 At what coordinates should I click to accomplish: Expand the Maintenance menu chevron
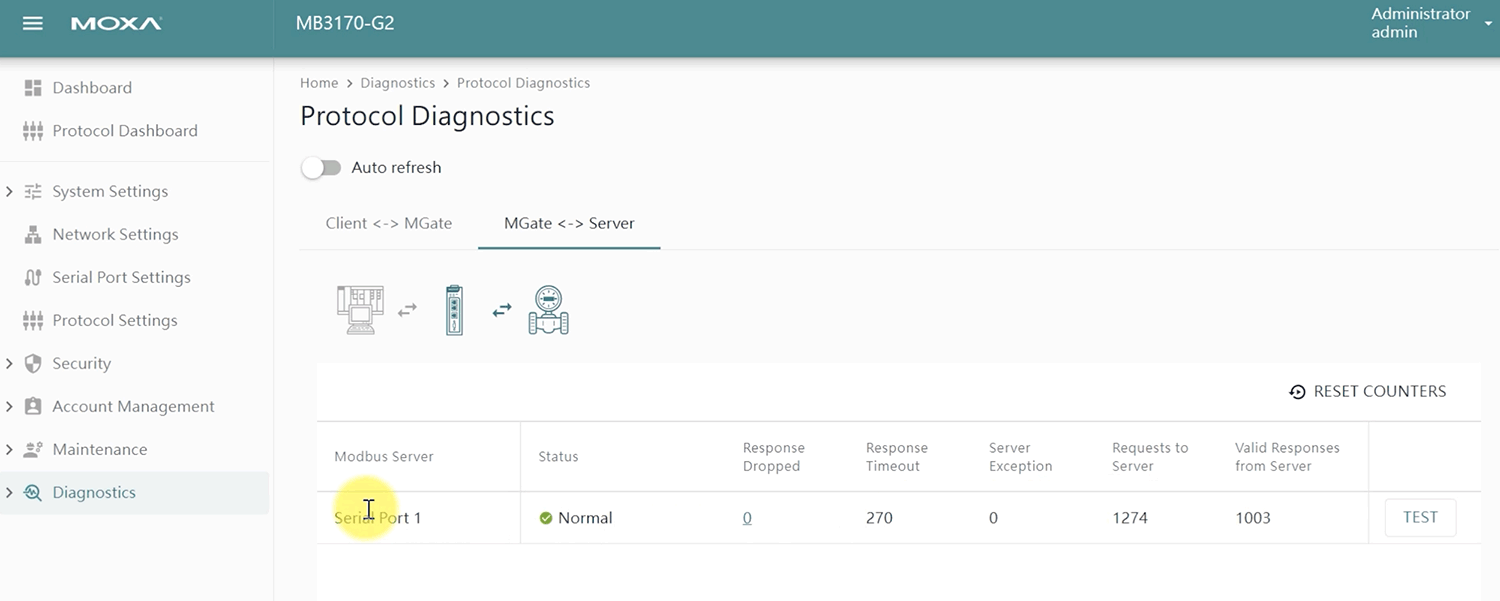(10, 450)
